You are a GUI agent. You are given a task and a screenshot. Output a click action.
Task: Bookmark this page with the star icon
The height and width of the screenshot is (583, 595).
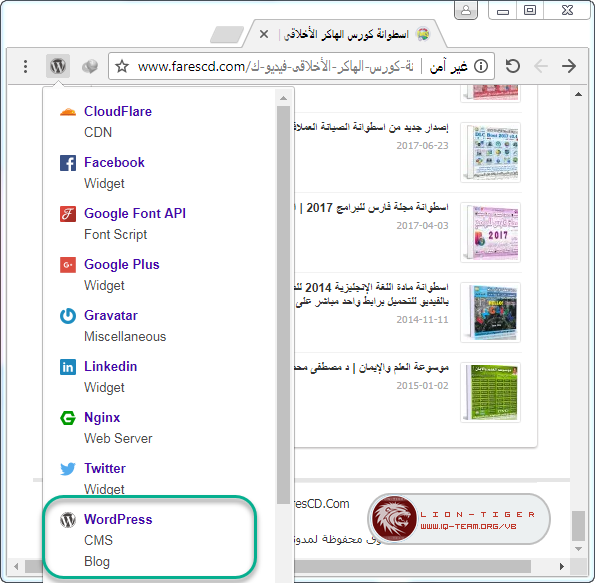[122, 66]
